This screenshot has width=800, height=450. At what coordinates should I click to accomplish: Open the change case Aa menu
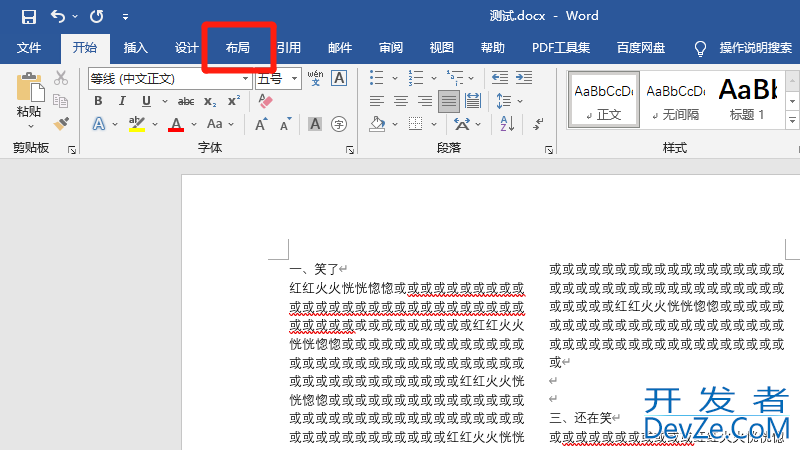[x=220, y=124]
